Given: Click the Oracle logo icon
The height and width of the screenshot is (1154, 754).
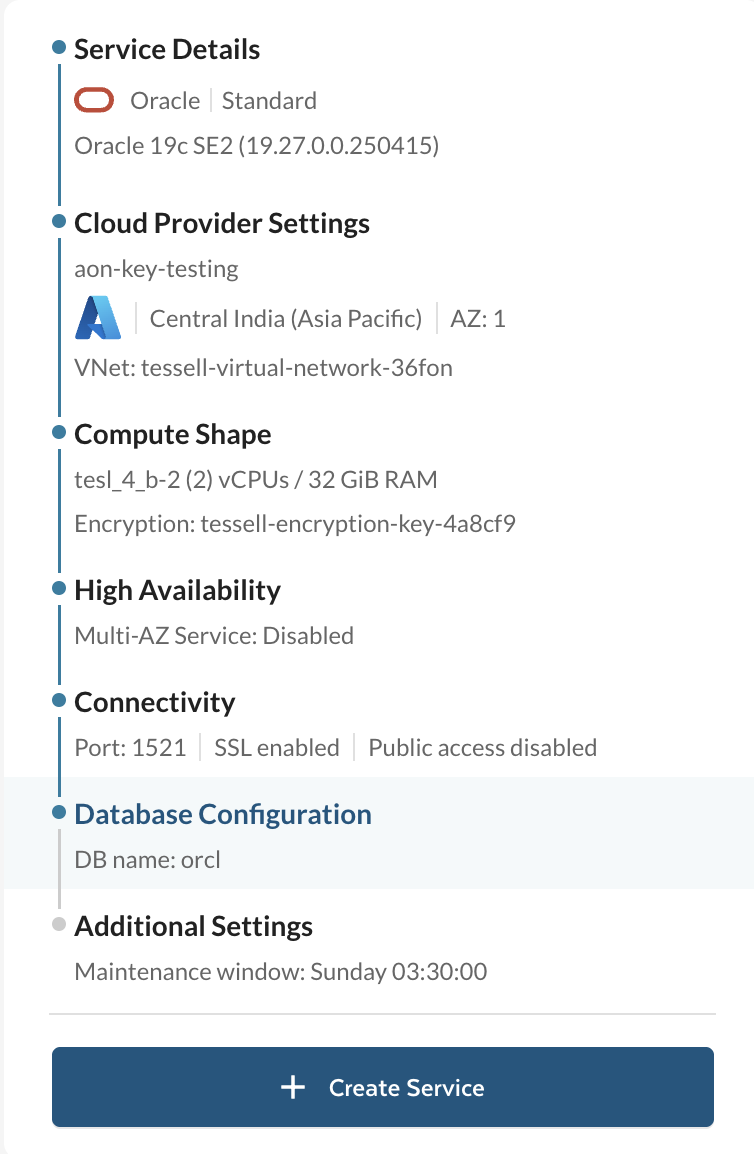Looking at the screenshot, I should click(96, 100).
